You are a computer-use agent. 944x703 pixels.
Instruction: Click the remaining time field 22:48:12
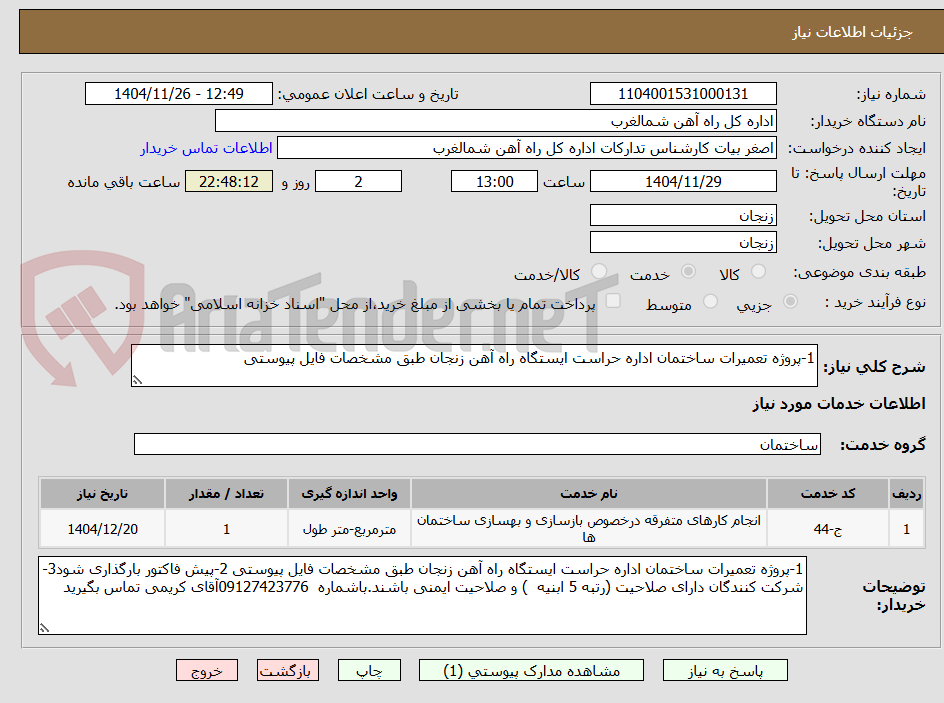(x=229, y=181)
